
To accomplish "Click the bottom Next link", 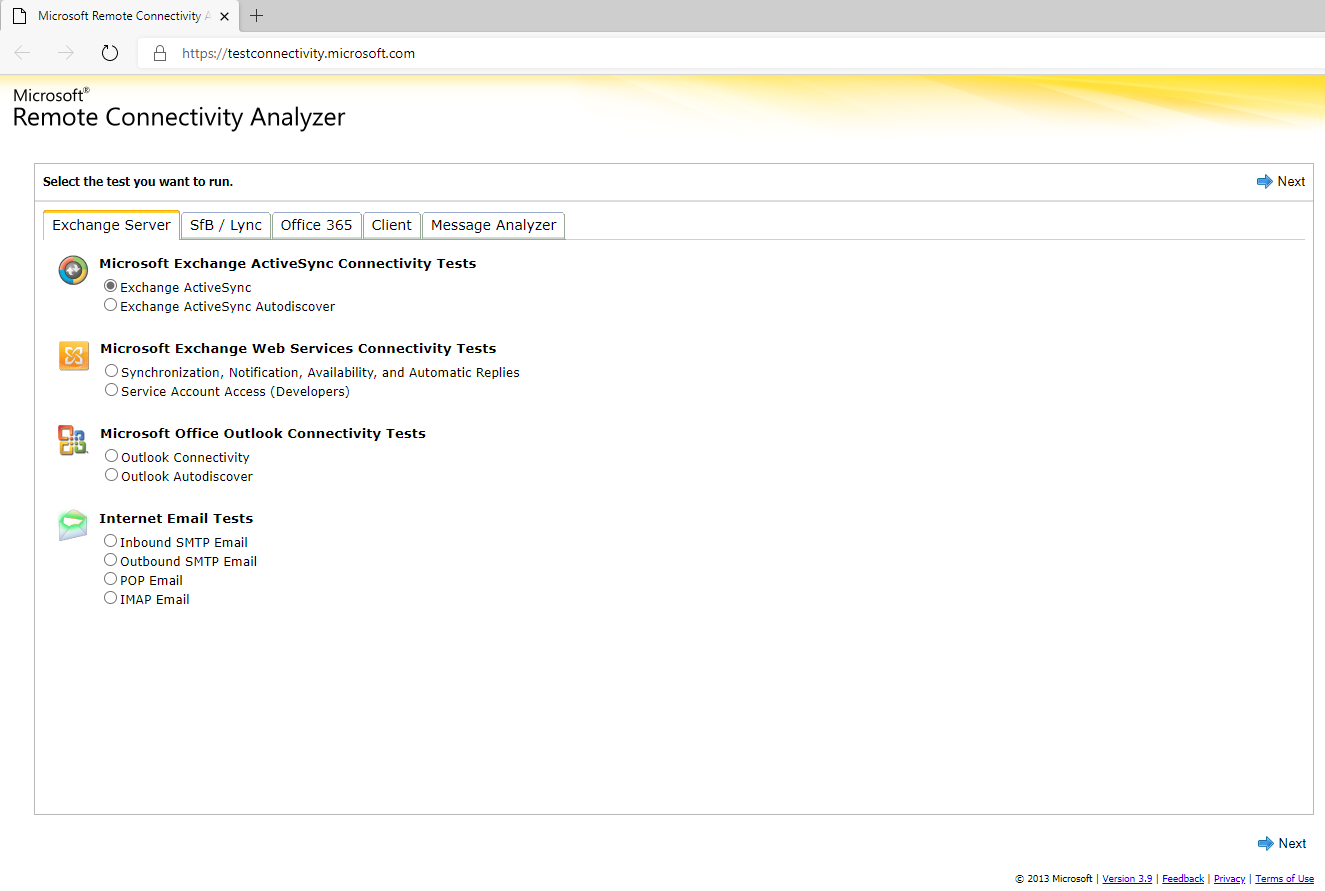I will click(x=1292, y=843).
